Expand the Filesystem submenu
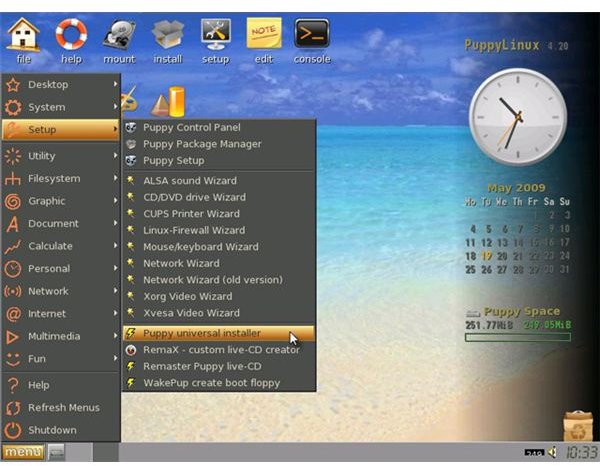Image resolution: width=600 pixels, height=466 pixels. tap(61, 178)
